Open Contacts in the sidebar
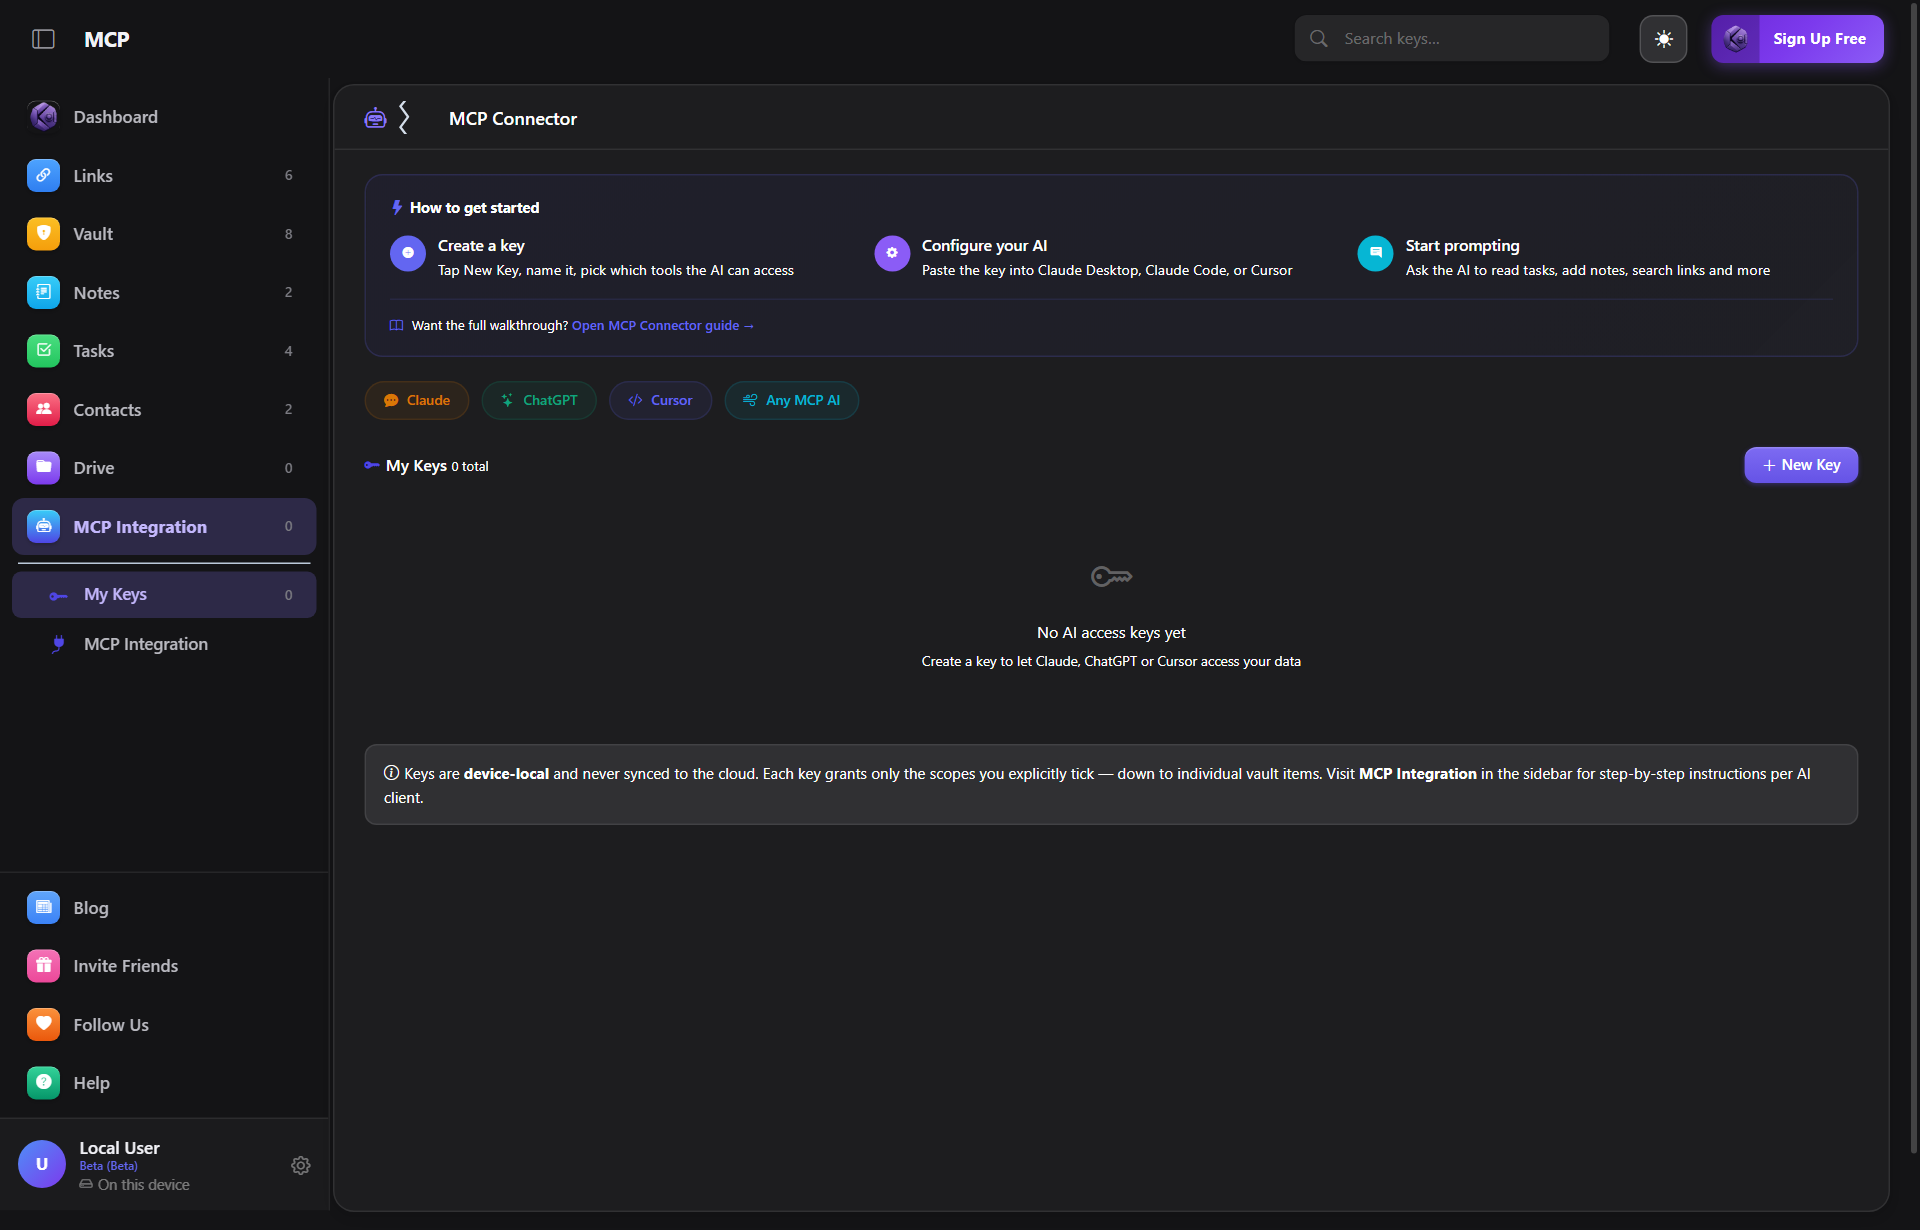Viewport: 1920px width, 1230px height. [x=164, y=409]
